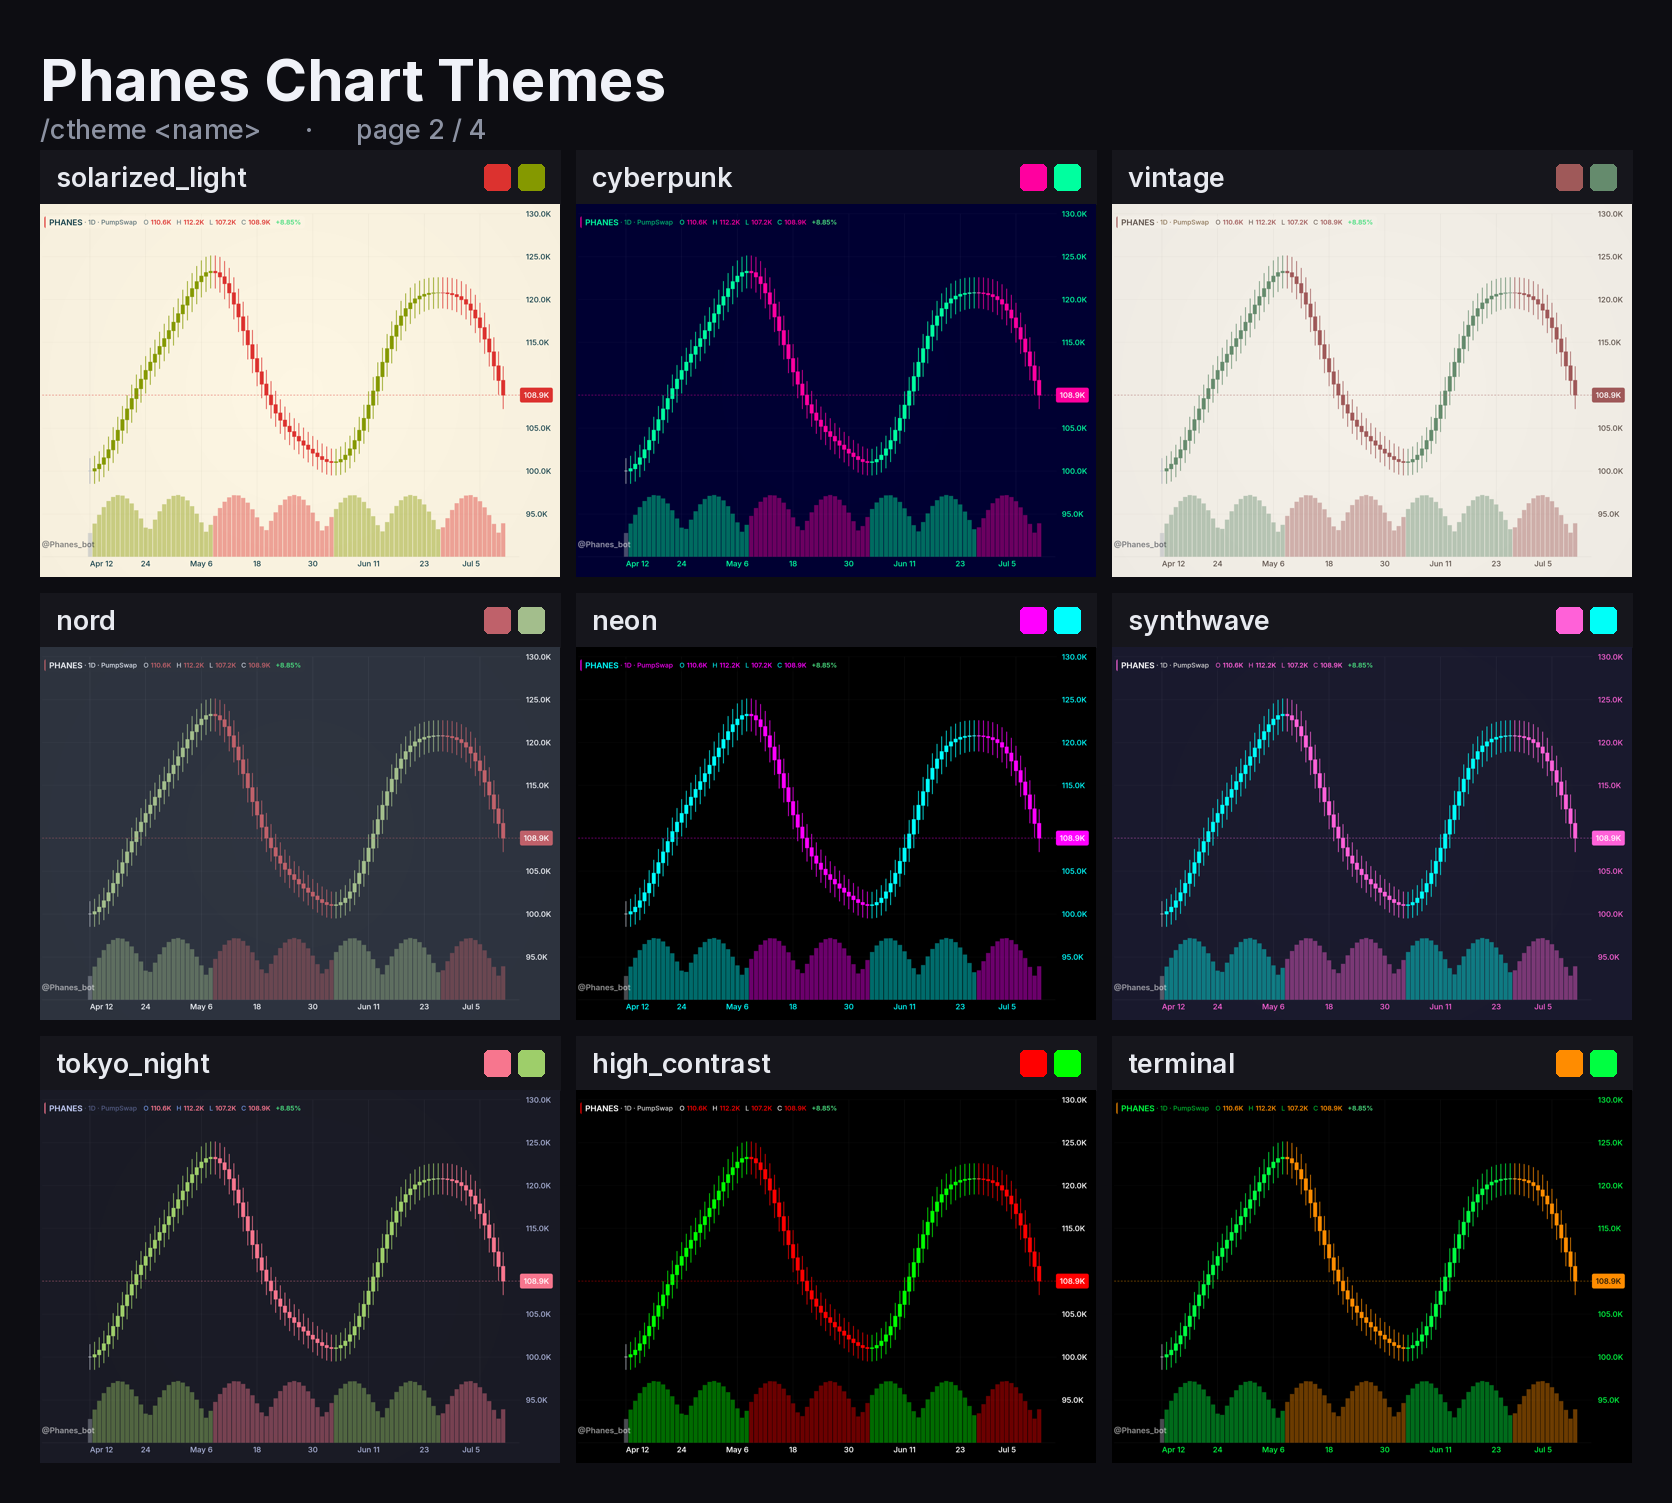The height and width of the screenshot is (1503, 1672).
Task: Click the orange swatch beside terminal
Action: point(1569,1063)
